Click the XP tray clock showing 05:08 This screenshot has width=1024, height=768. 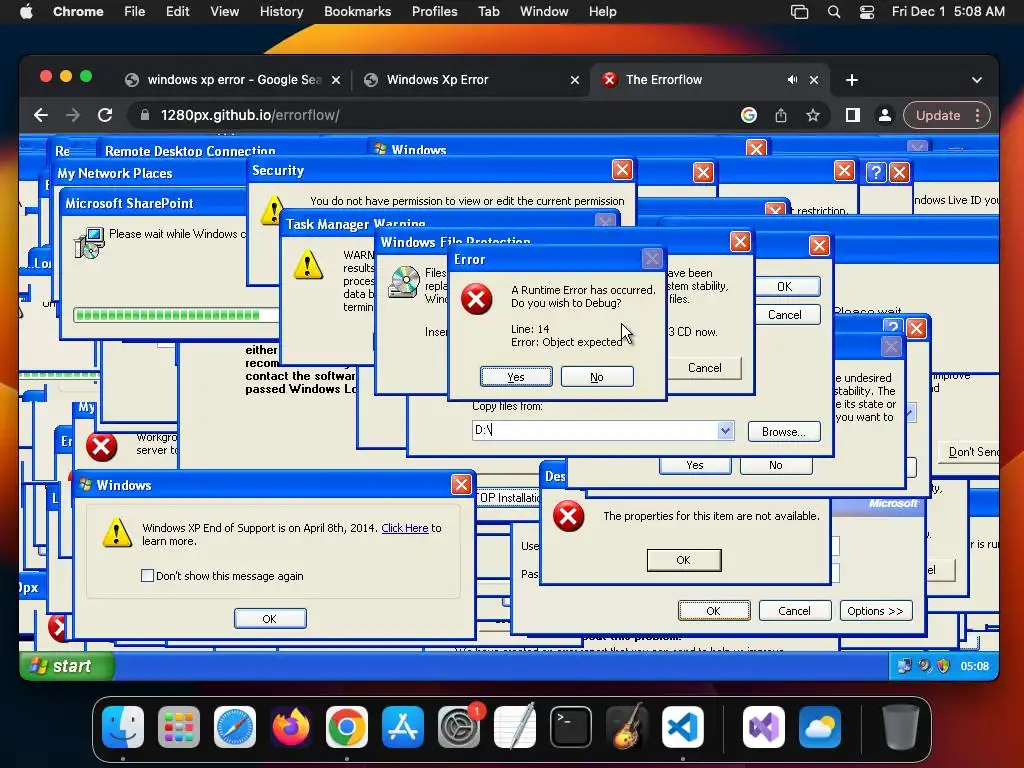(974, 666)
